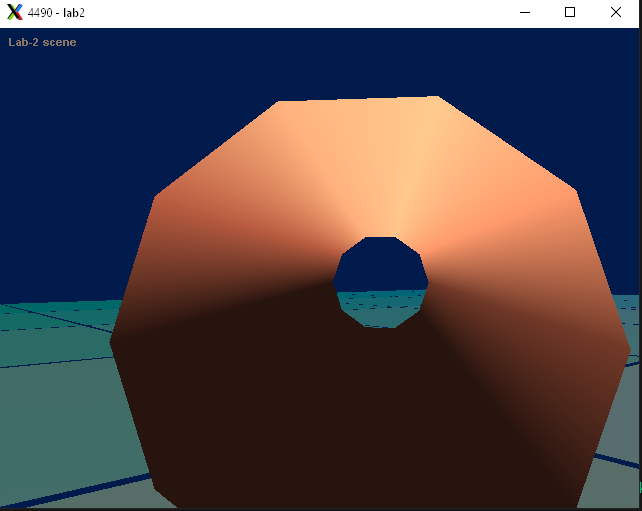
Task: Click the "4490 - lab2" window title
Action: (56, 13)
